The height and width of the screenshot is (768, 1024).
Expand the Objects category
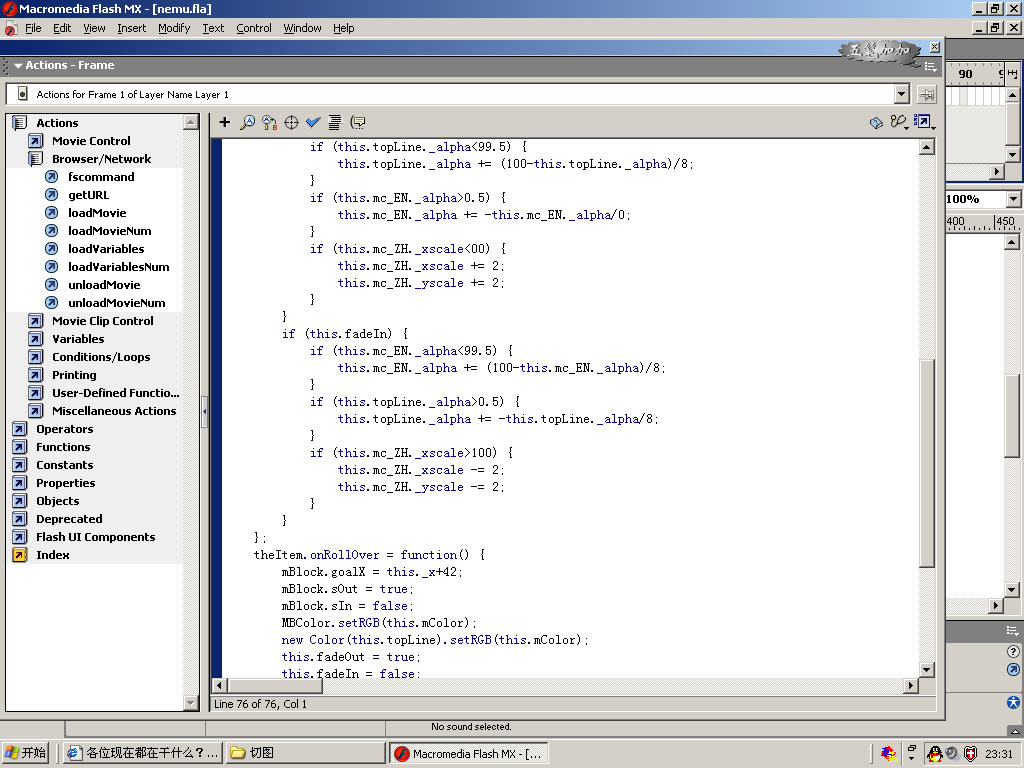coord(20,501)
